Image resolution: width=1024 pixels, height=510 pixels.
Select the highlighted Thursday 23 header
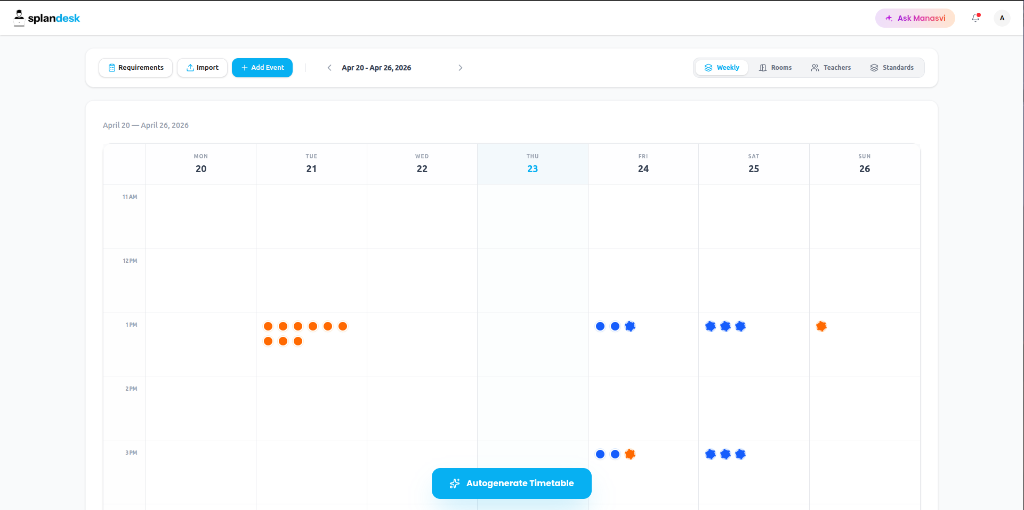(x=533, y=164)
